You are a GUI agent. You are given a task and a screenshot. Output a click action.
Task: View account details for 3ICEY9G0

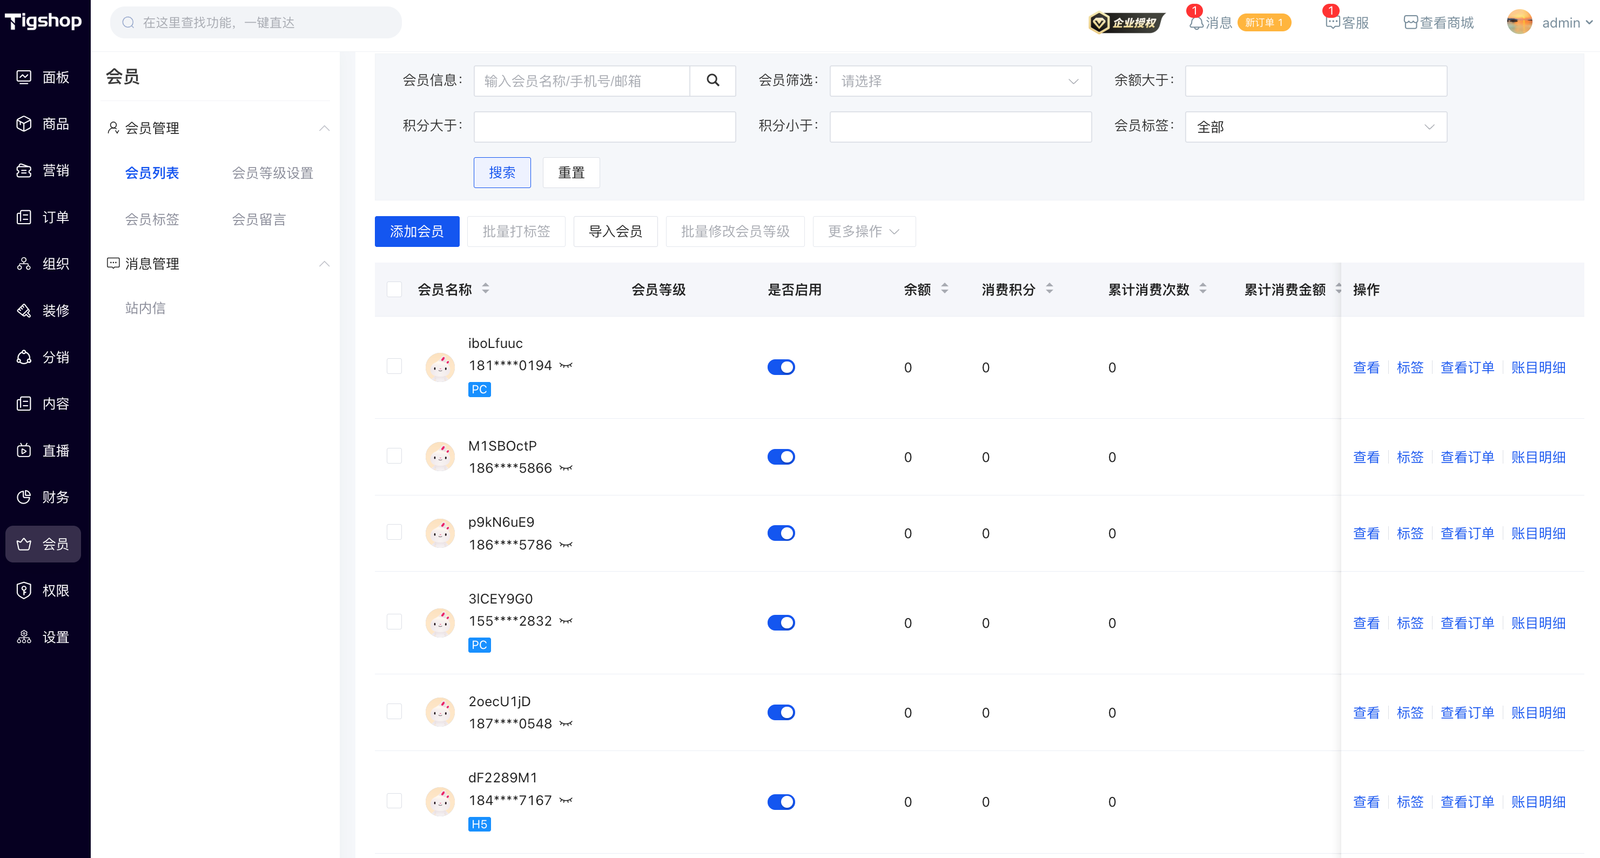[1537, 623]
